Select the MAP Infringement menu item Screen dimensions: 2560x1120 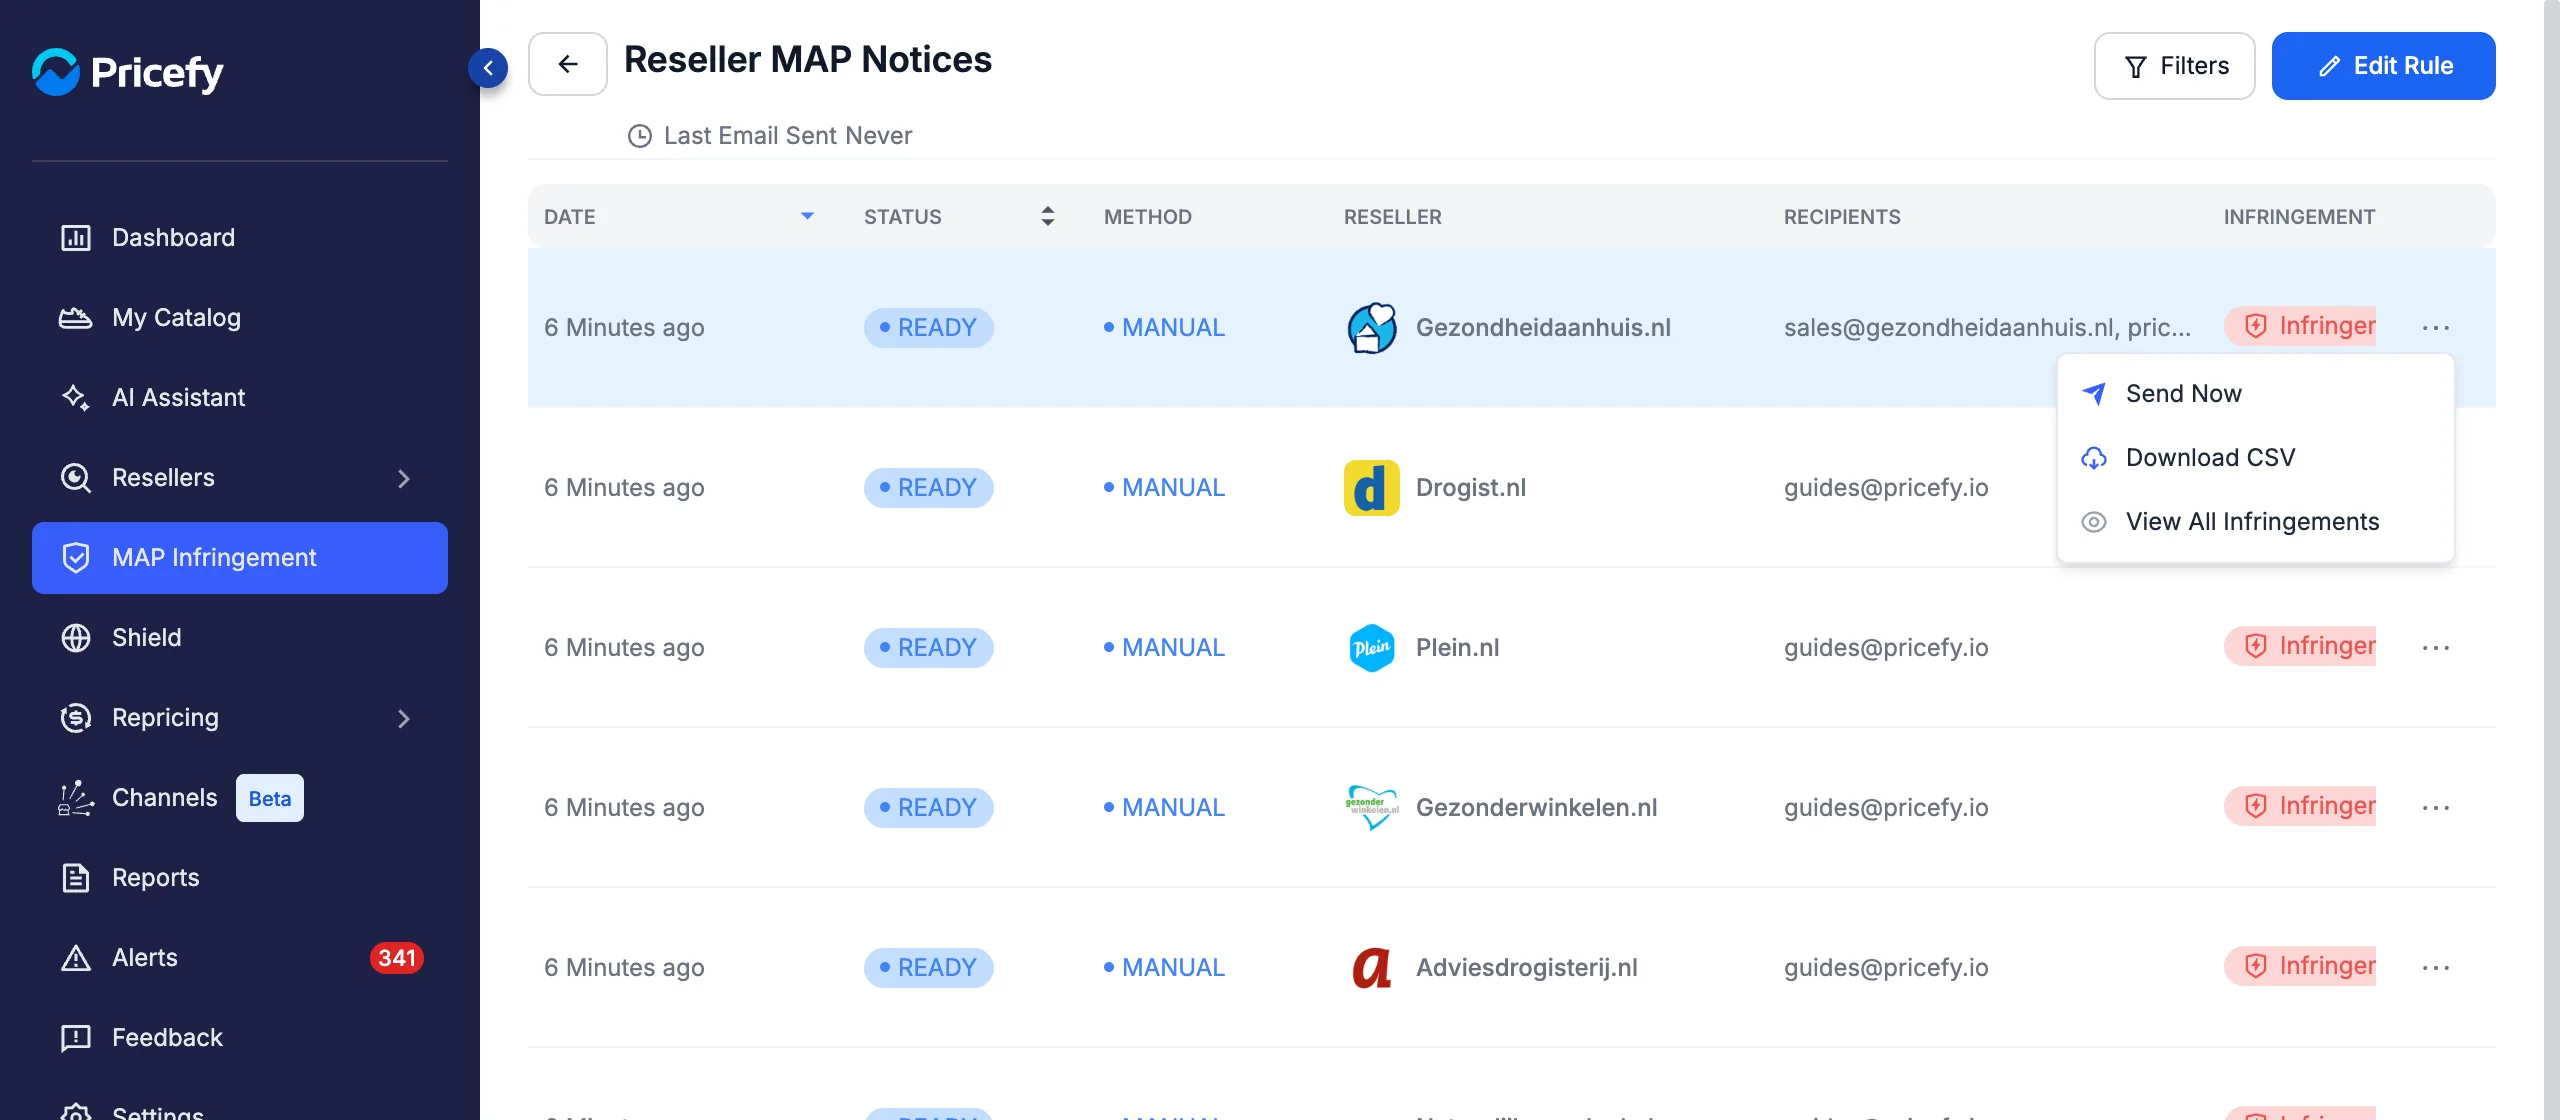point(240,558)
